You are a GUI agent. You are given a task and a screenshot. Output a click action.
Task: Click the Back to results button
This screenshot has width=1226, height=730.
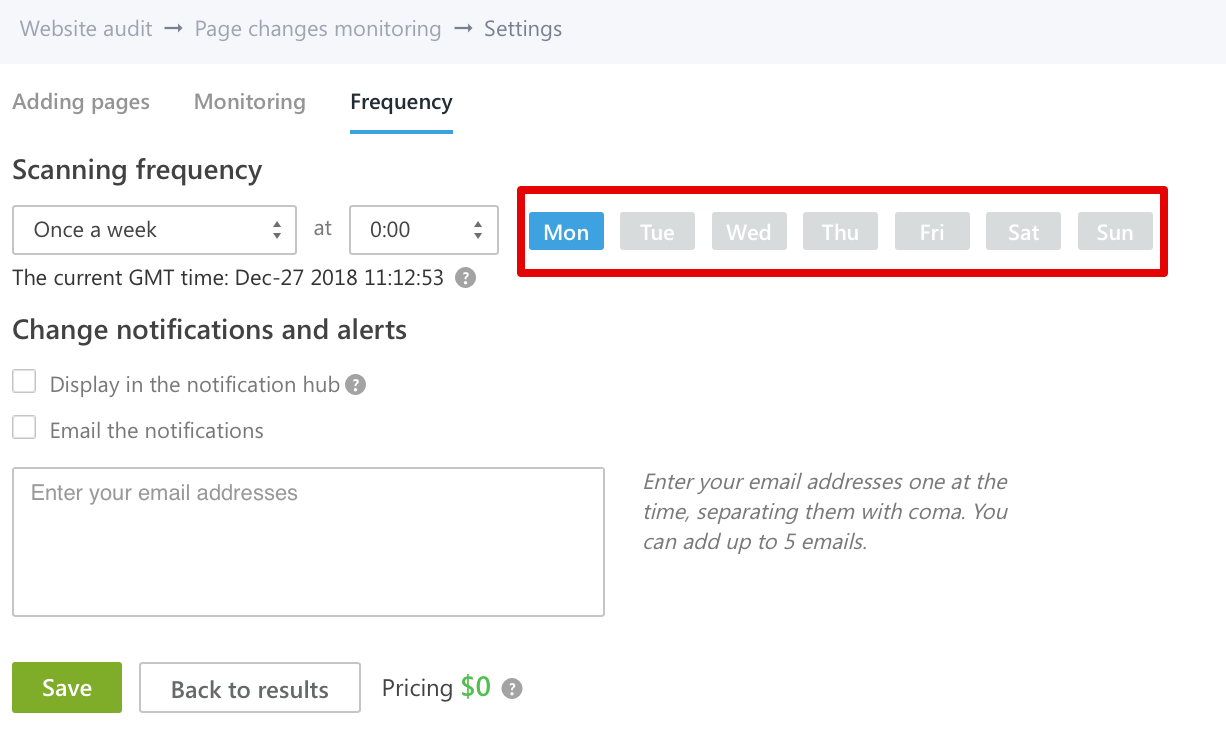tap(250, 688)
